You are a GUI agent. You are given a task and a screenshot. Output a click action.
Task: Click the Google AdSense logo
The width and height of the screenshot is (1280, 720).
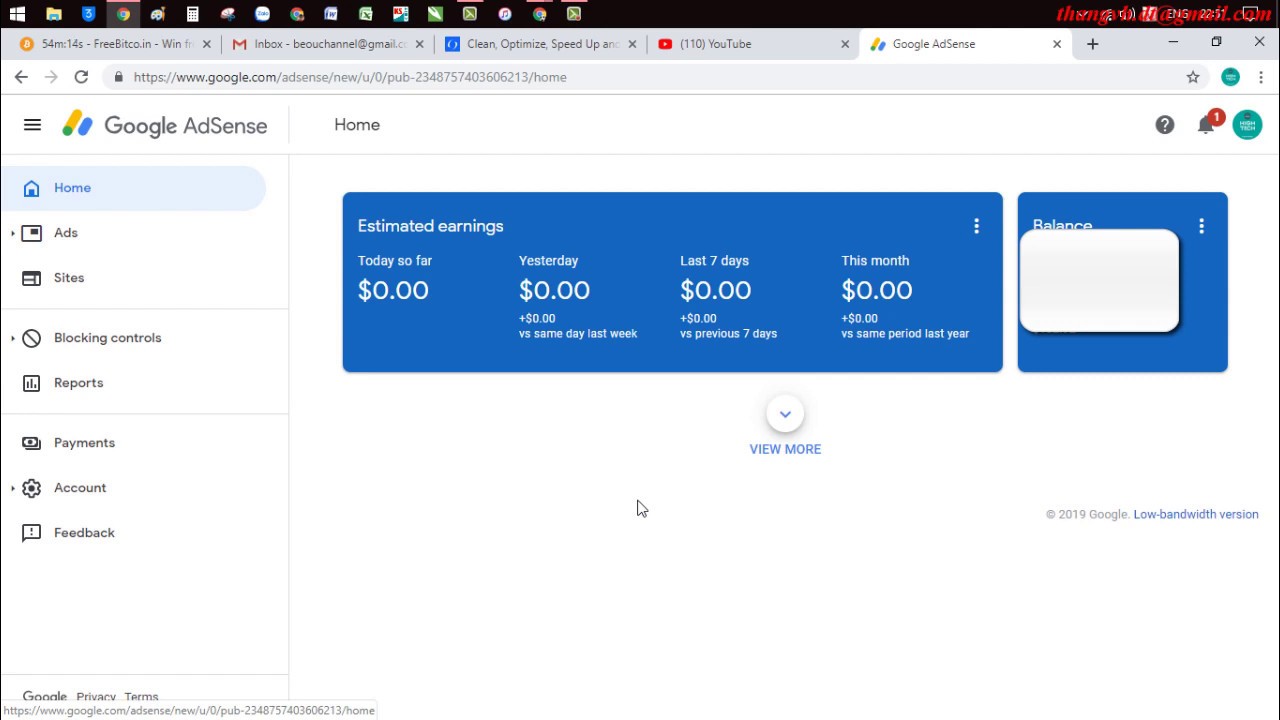[x=165, y=125]
